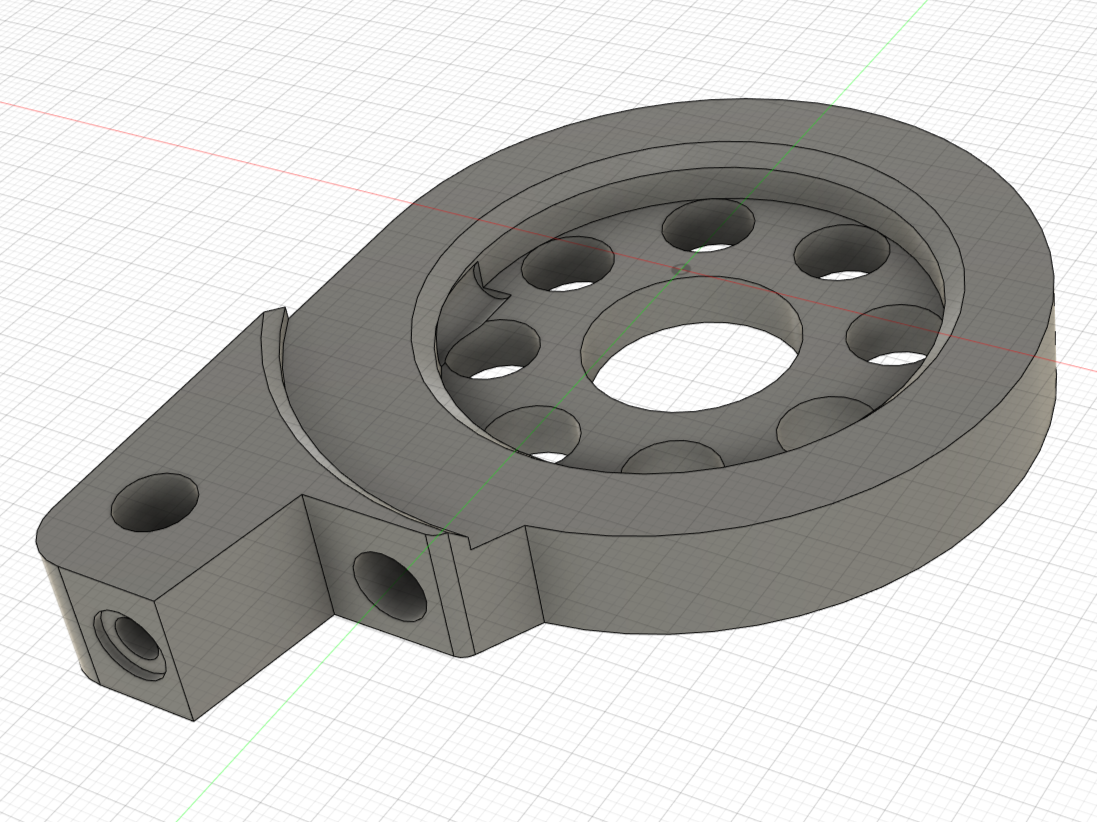Select the round hole on the arm's top face
The height and width of the screenshot is (822, 1097).
click(x=155, y=502)
